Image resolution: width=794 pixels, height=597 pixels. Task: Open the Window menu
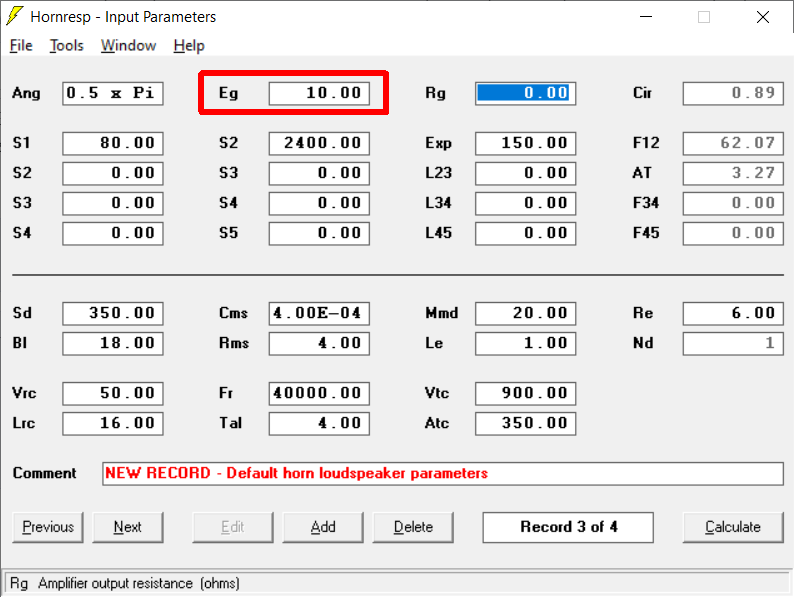click(x=128, y=46)
